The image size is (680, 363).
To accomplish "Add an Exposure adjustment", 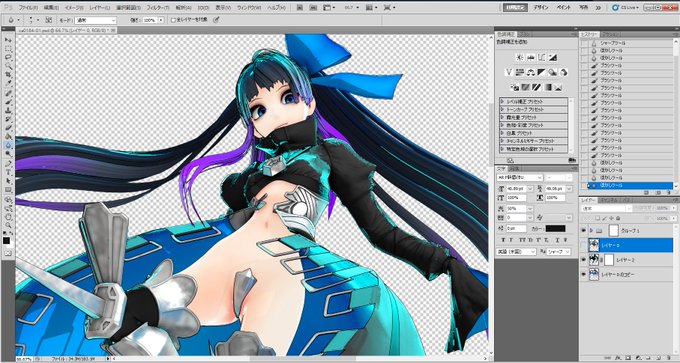I will point(552,57).
